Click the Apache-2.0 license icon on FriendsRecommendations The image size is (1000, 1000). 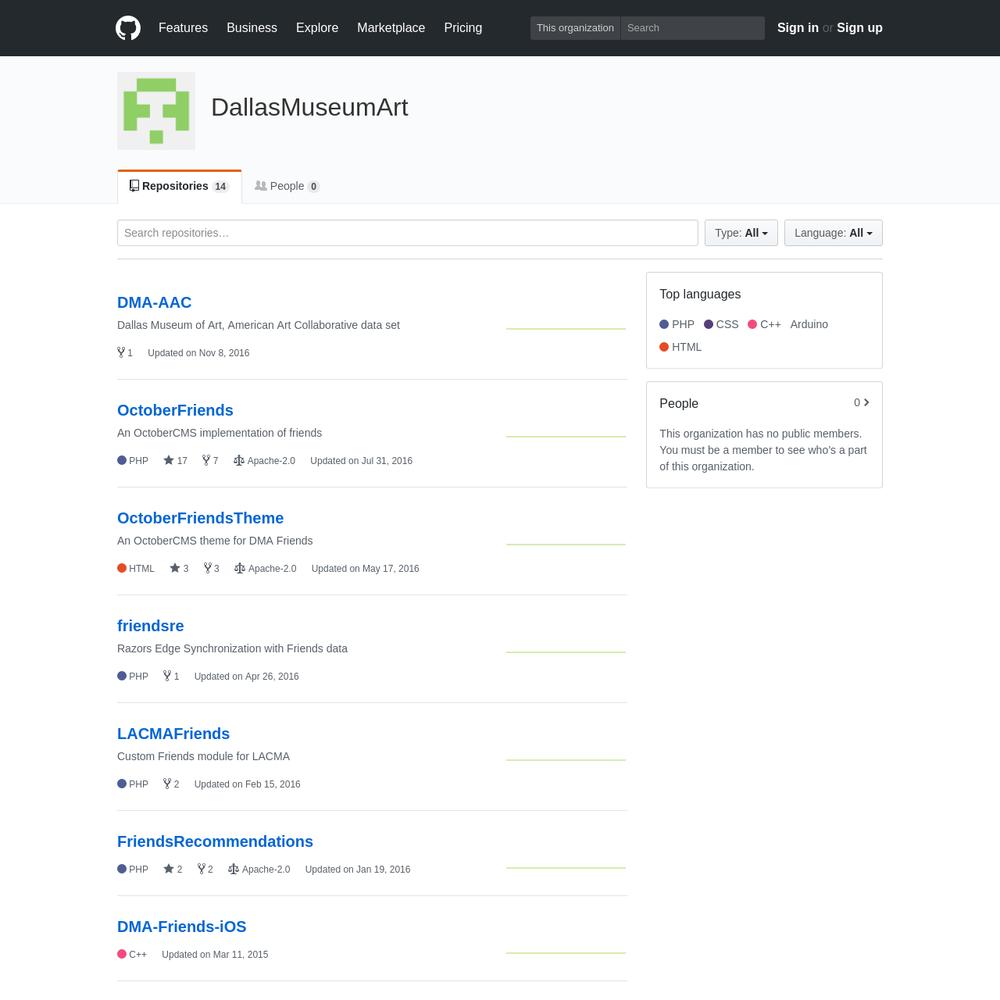coord(233,869)
